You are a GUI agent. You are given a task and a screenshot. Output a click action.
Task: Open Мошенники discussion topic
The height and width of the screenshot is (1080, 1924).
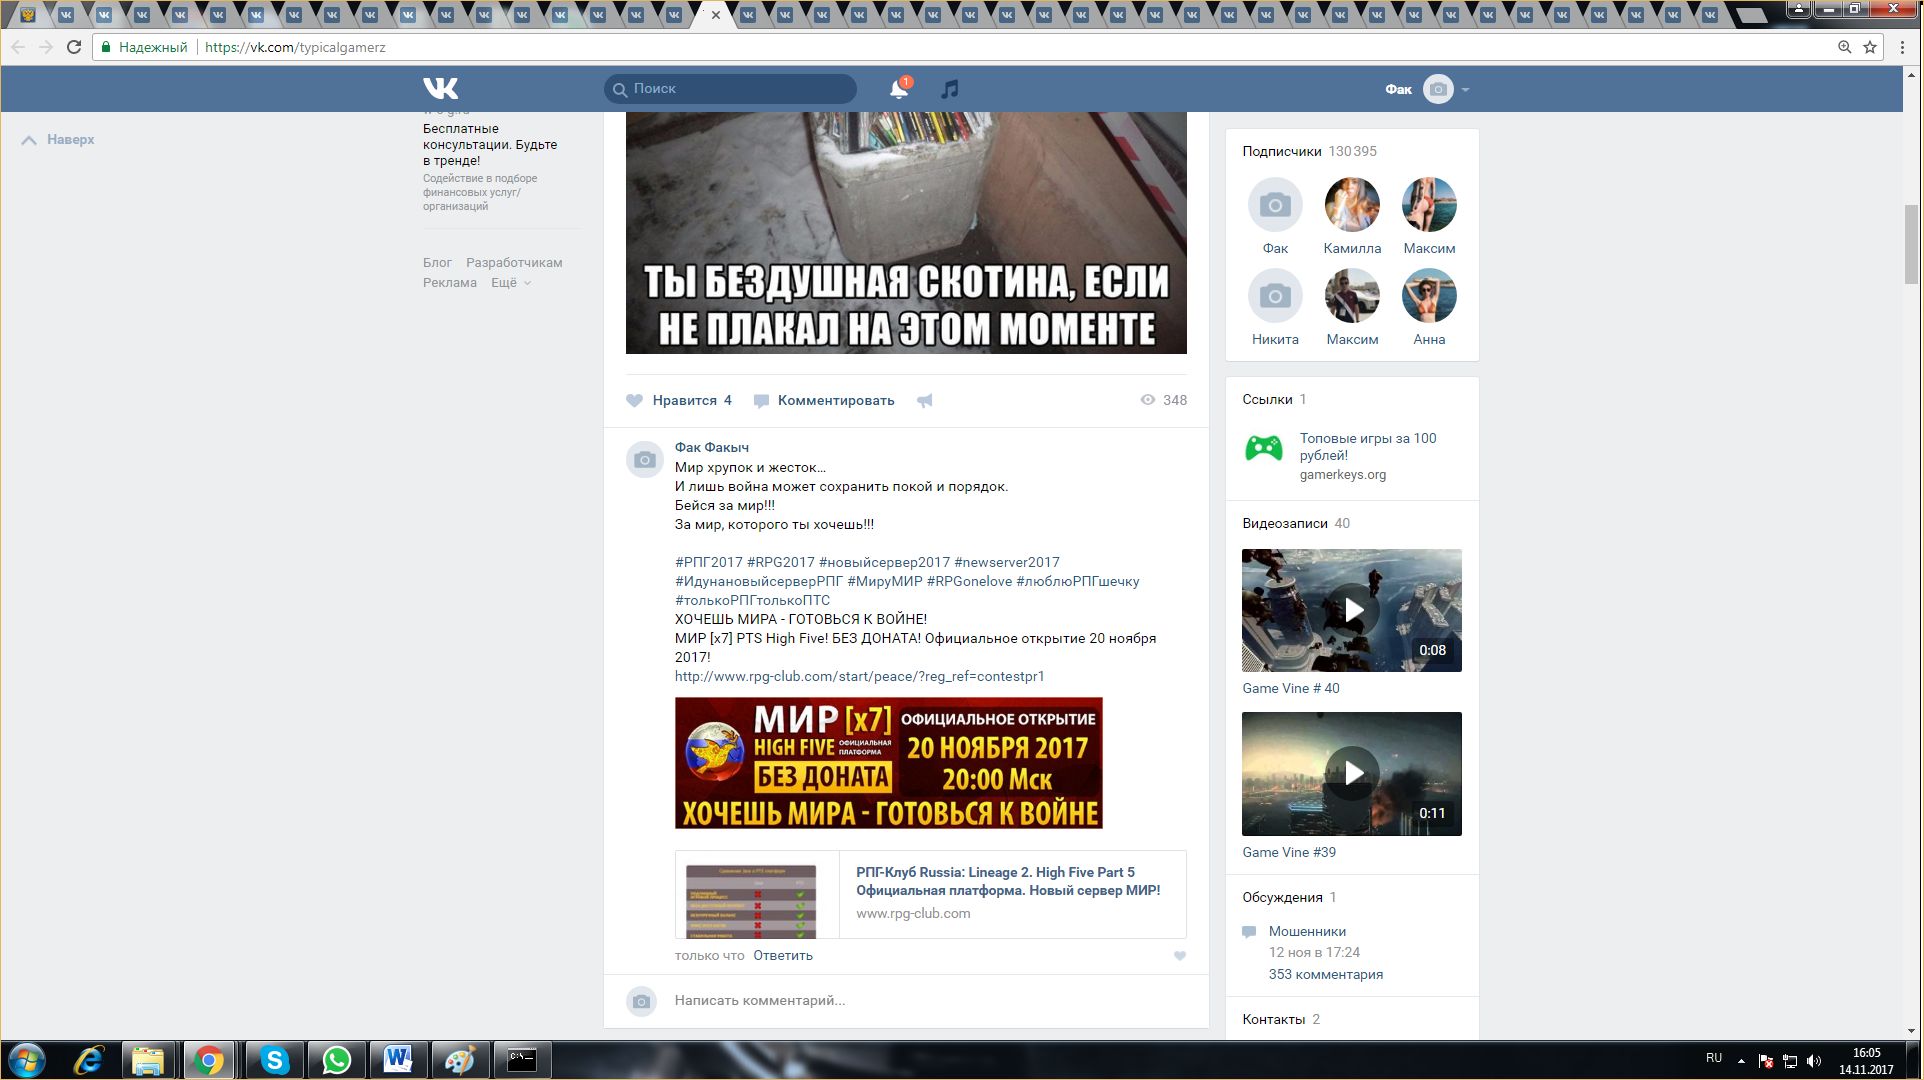coord(1307,931)
